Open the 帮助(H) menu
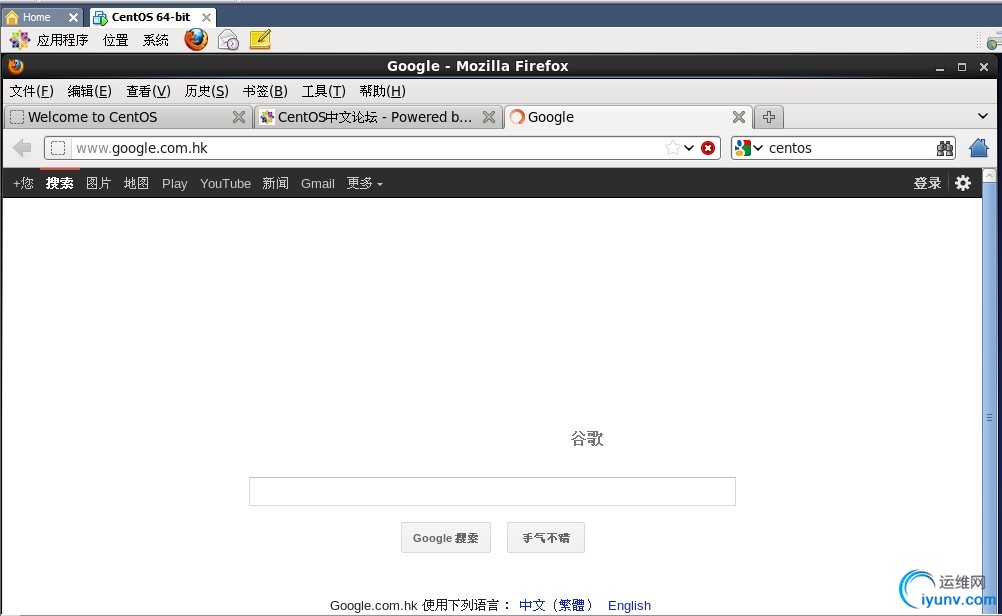This screenshot has height=616, width=1002. click(x=382, y=91)
